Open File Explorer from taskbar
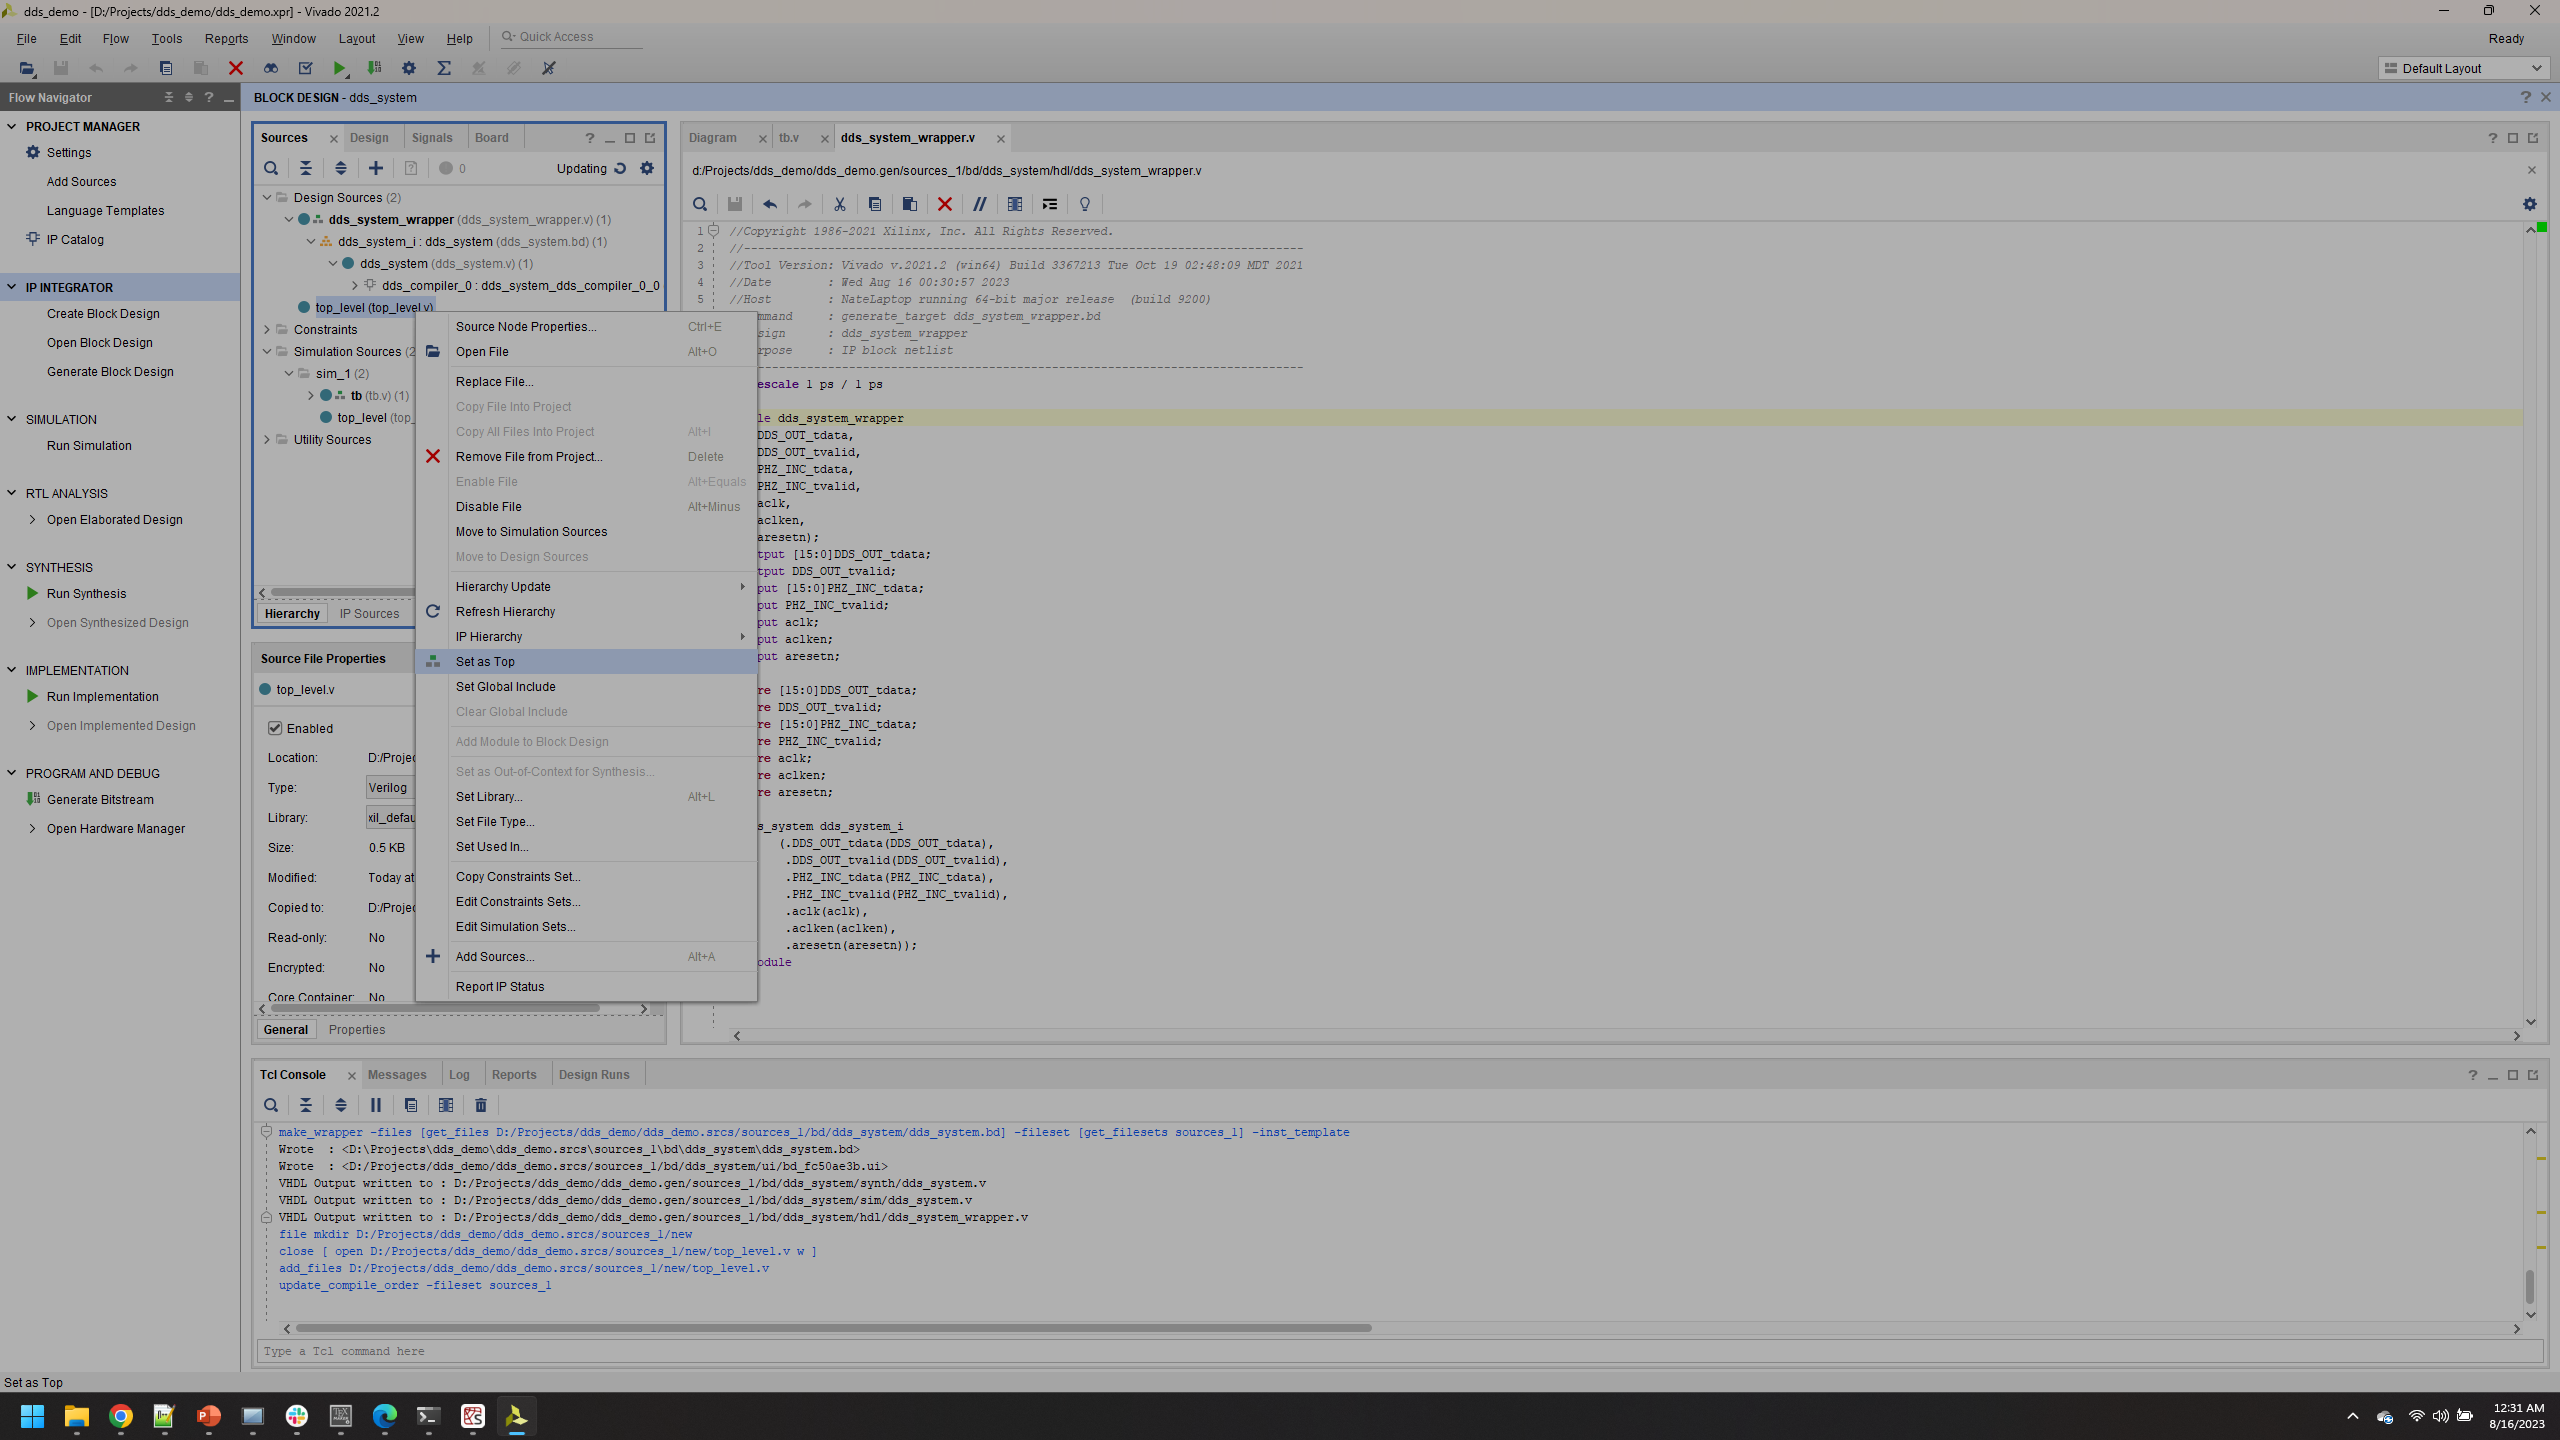The height and width of the screenshot is (1440, 2560). click(77, 1416)
